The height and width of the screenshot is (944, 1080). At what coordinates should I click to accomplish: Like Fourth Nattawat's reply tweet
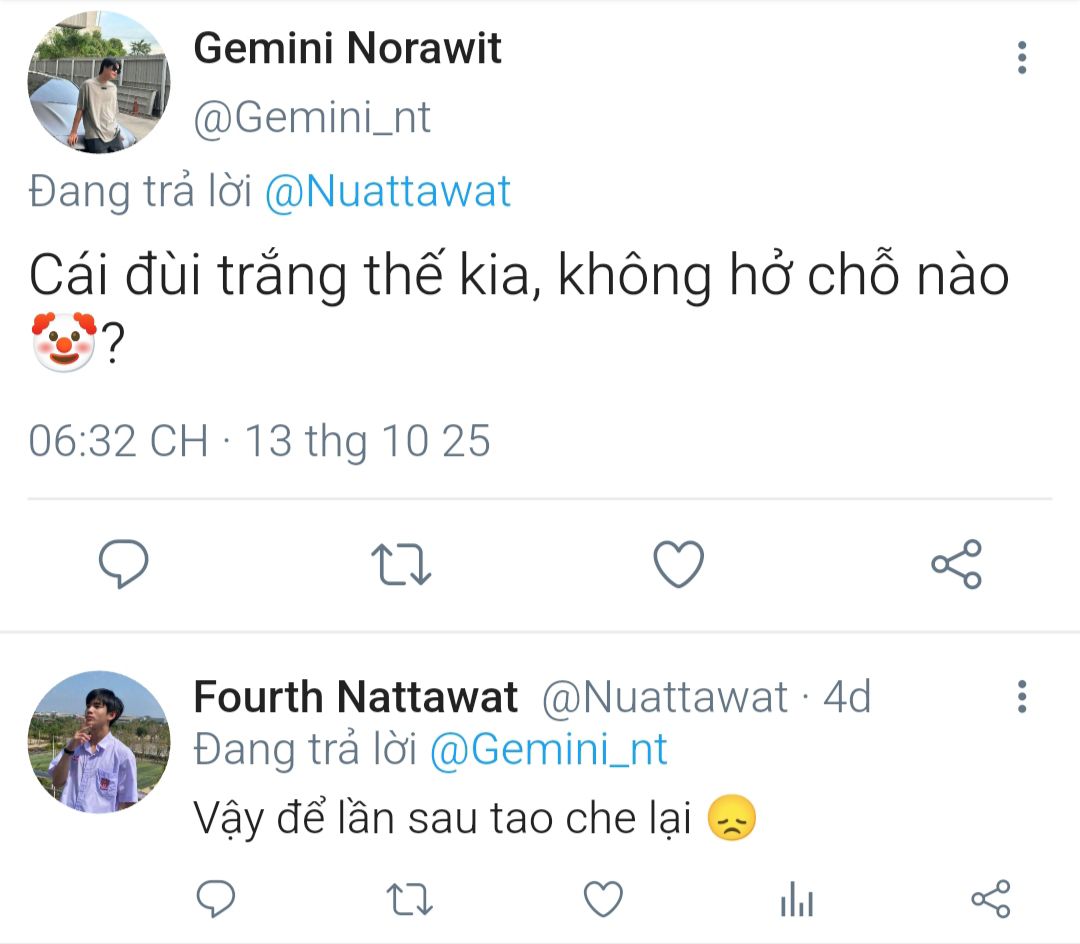coord(603,899)
